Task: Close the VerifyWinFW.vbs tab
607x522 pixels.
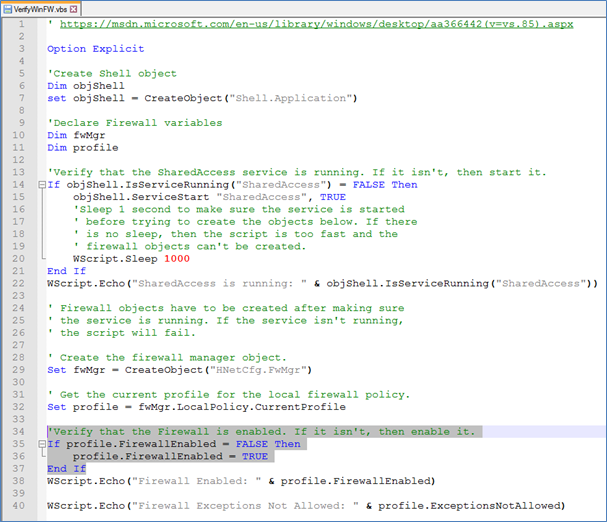Action: tap(74, 9)
